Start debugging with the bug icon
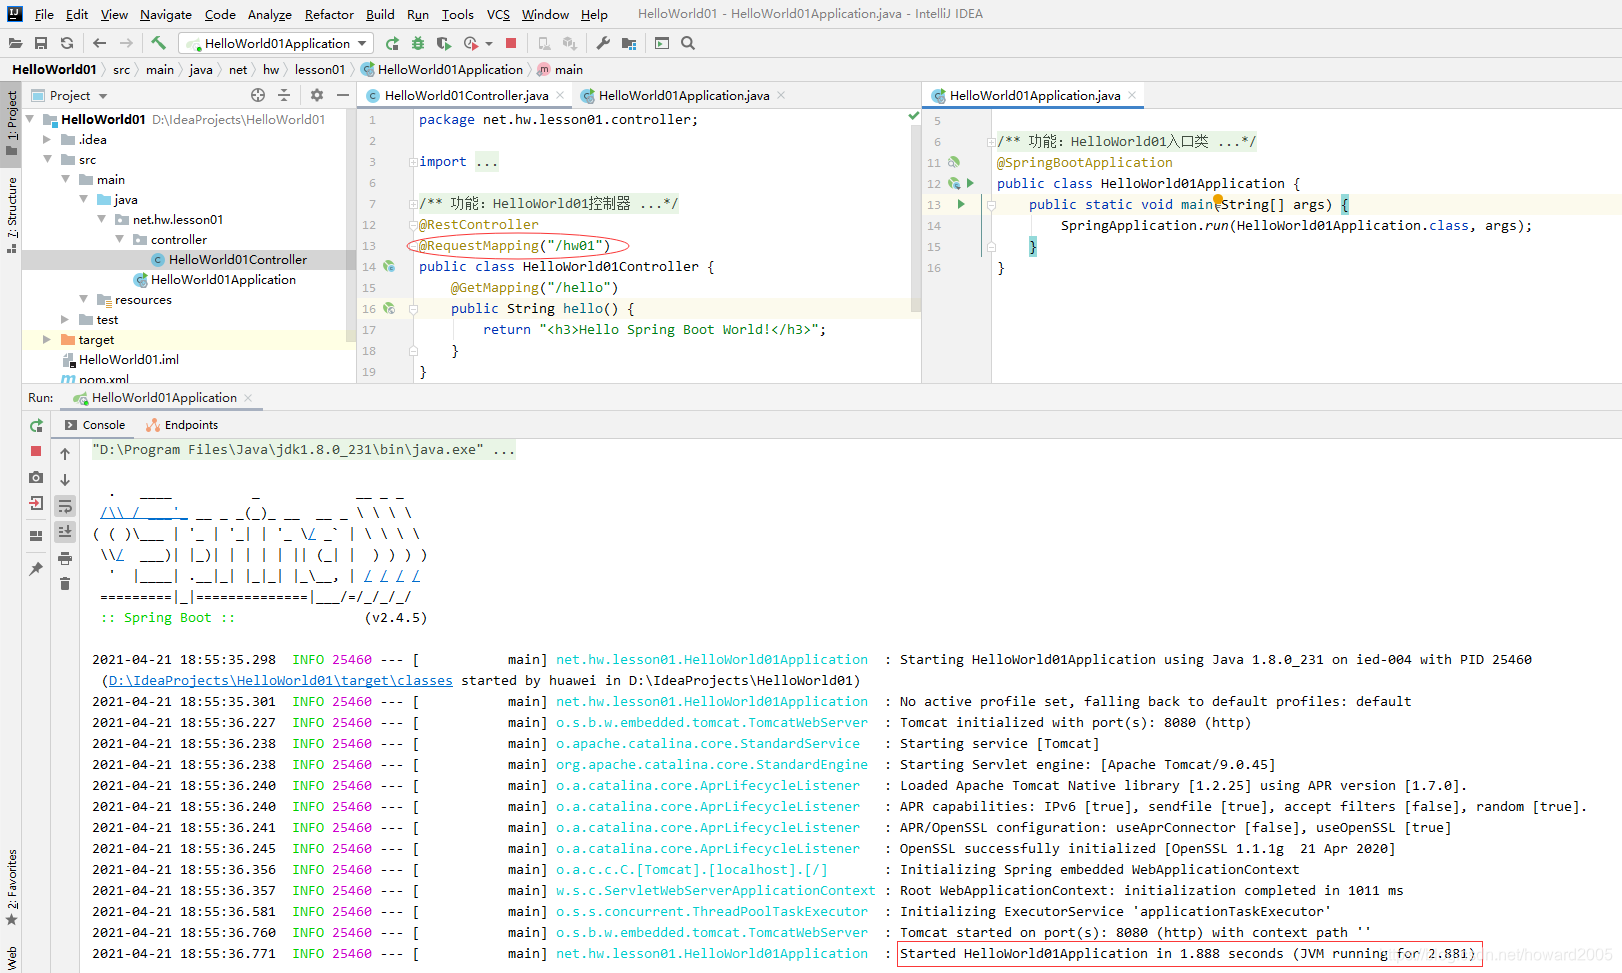 418,43
